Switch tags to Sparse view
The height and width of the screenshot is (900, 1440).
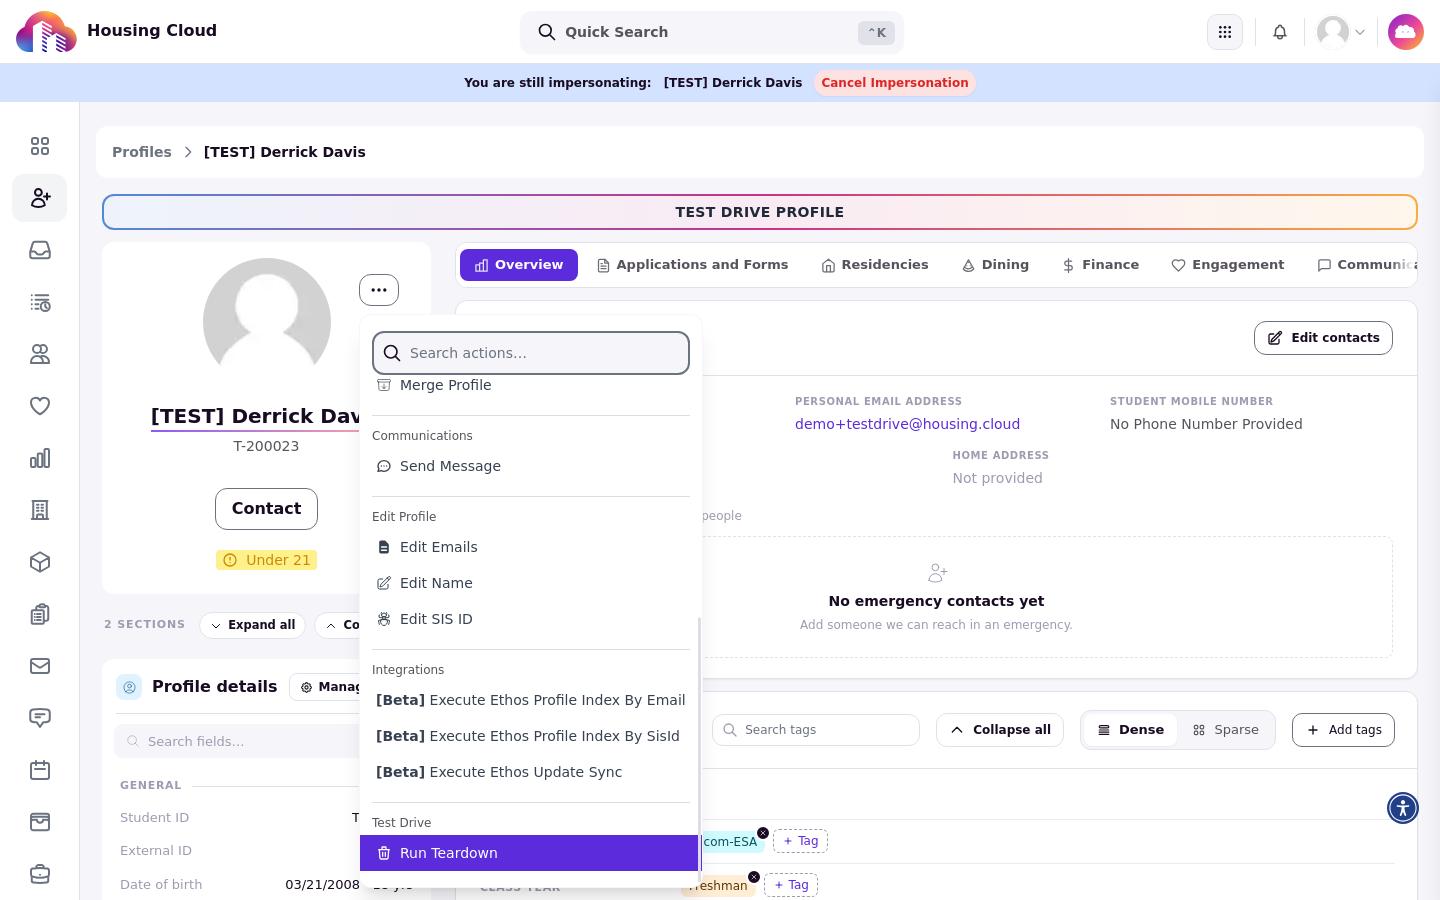tap(1226, 730)
